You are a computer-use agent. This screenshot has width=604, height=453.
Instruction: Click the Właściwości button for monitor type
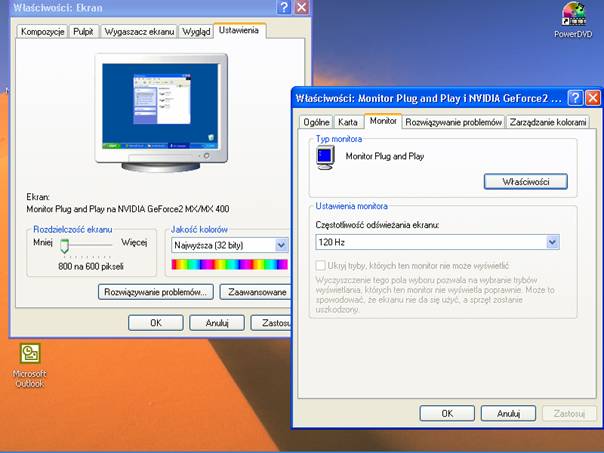(526, 181)
